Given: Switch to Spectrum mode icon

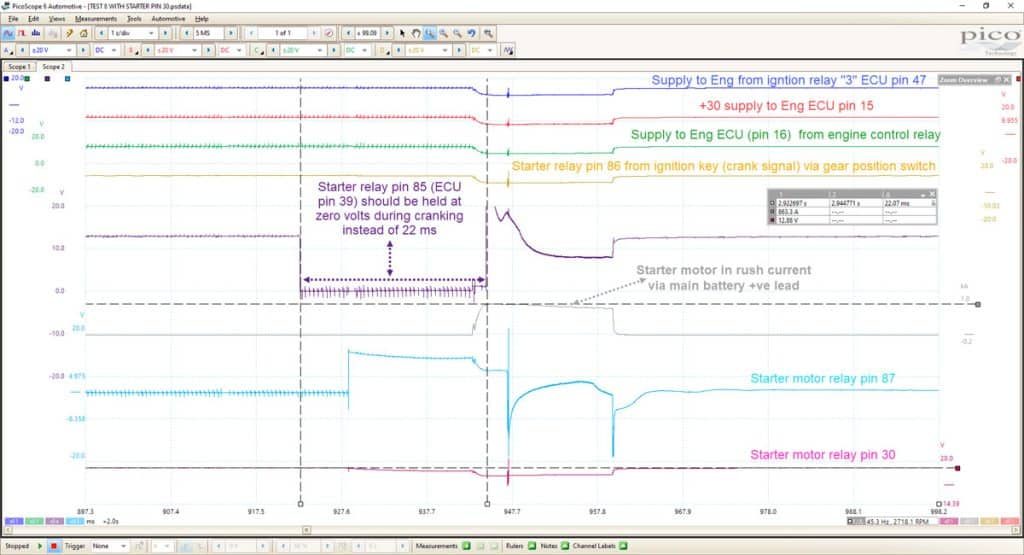Looking at the screenshot, I should point(36,33).
